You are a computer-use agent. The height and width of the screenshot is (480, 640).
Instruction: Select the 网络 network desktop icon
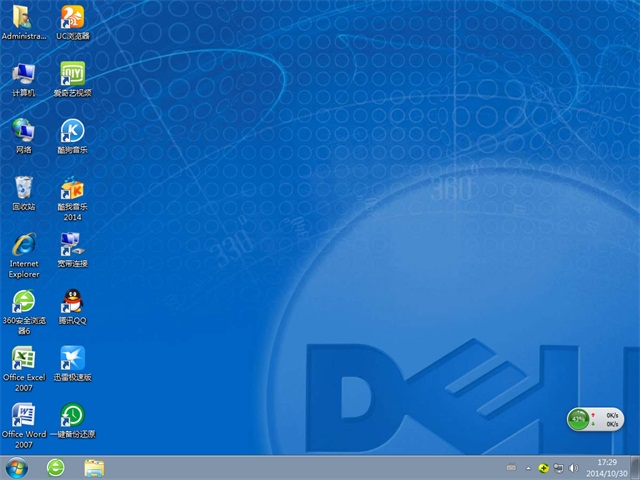(24, 131)
